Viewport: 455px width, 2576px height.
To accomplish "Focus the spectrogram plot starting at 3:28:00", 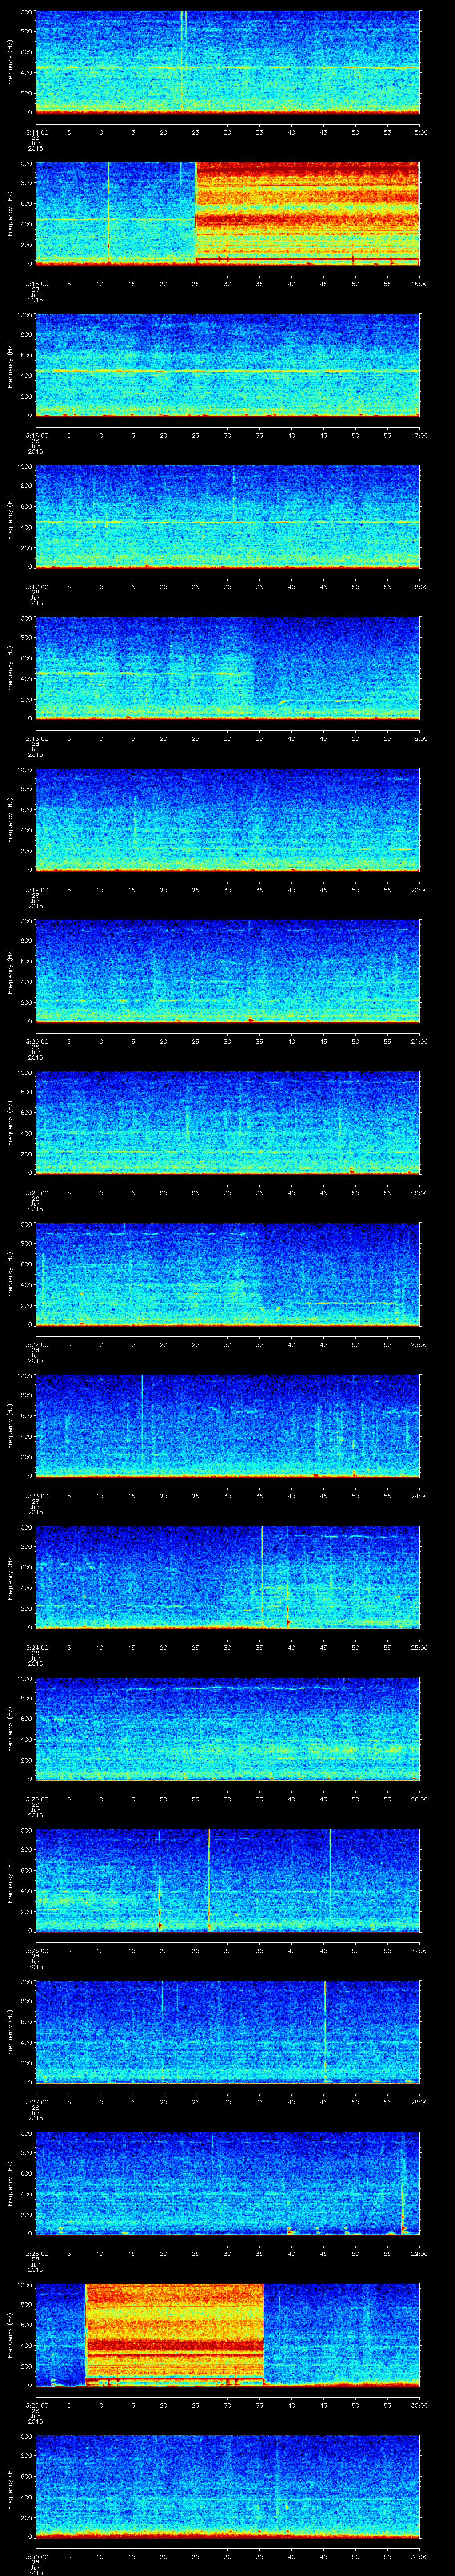I will (x=228, y=2183).
